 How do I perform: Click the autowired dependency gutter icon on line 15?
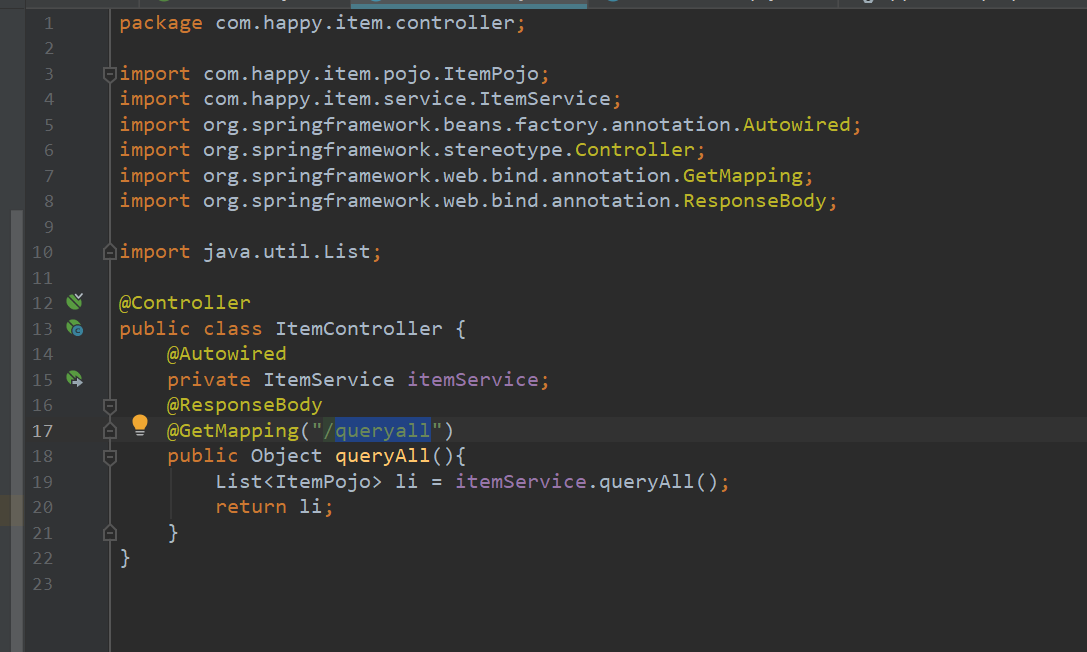click(74, 379)
